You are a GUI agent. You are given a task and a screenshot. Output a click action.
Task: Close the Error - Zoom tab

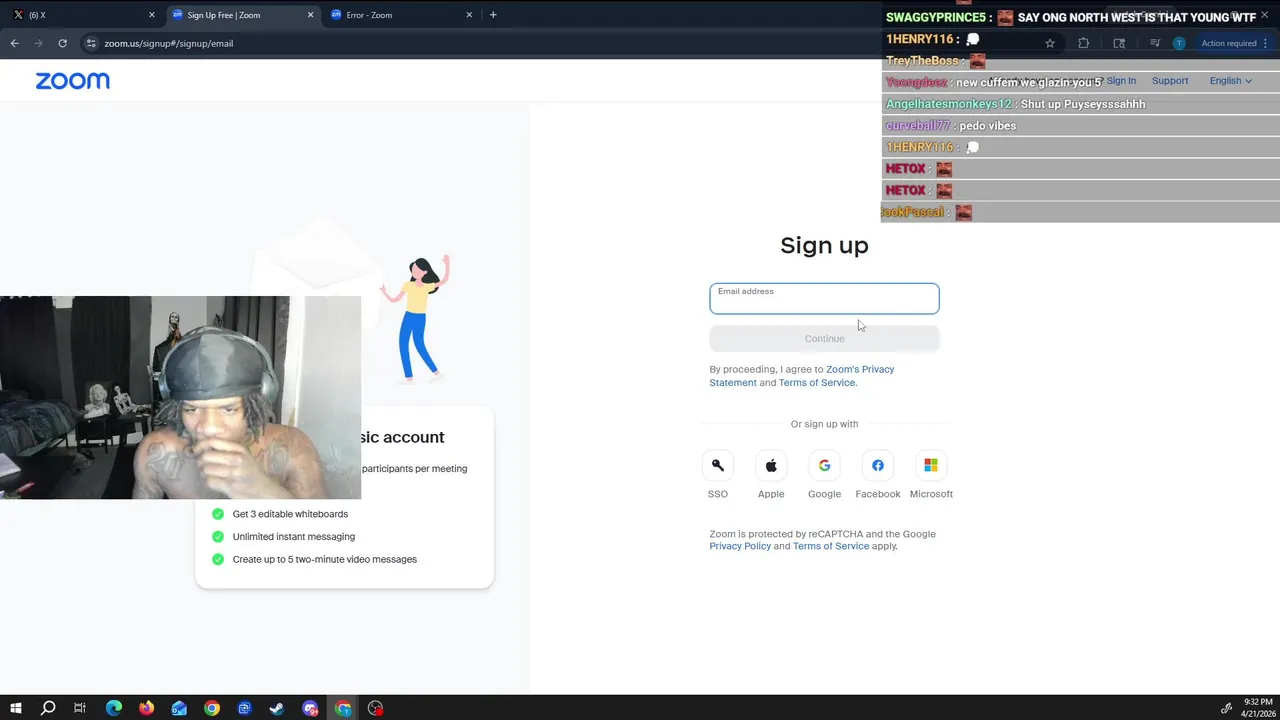point(469,15)
